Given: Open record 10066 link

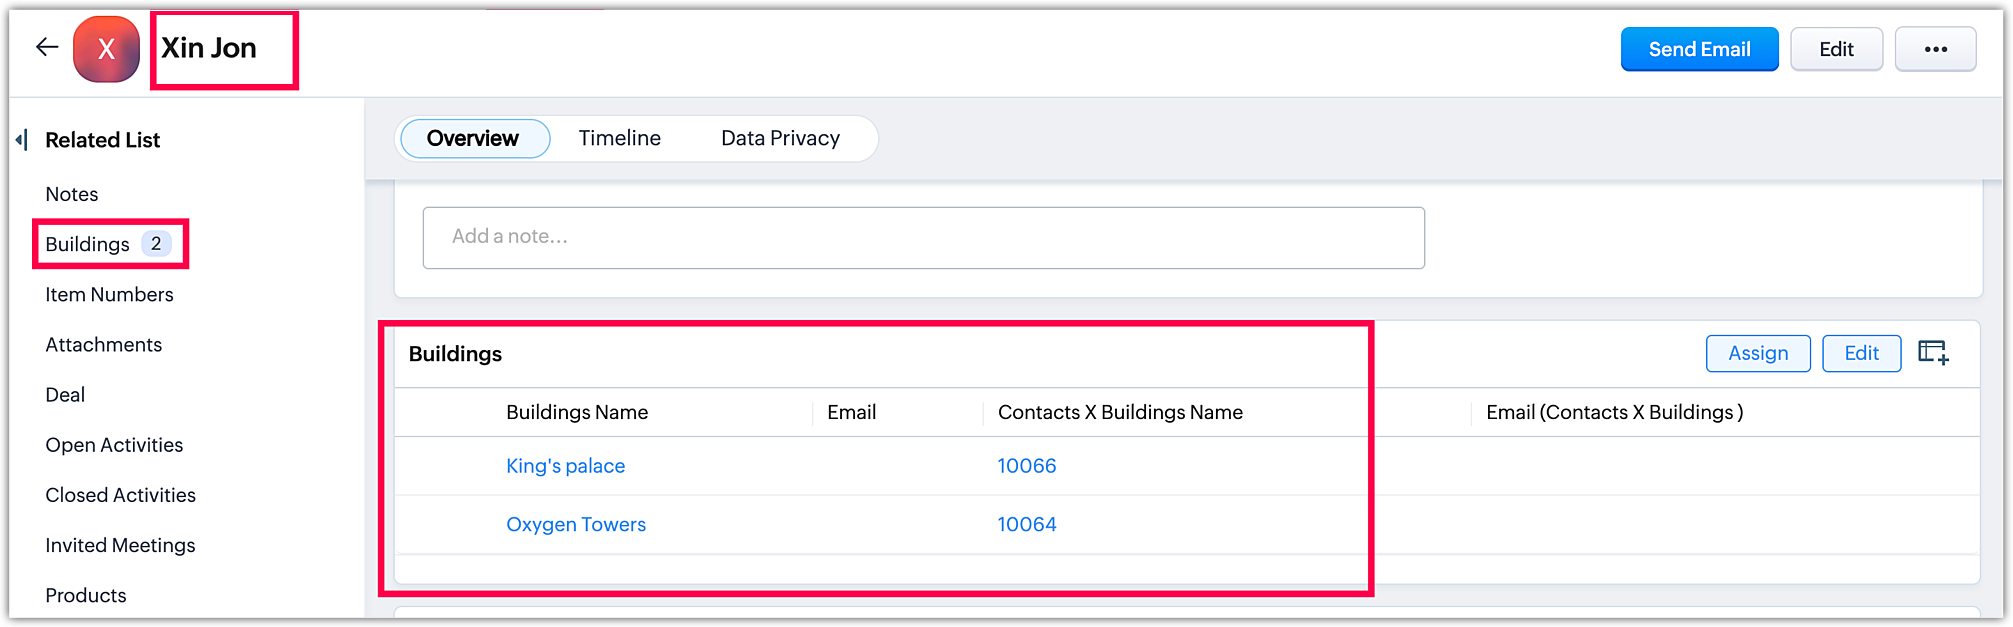Looking at the screenshot, I should pyautogui.click(x=1027, y=466).
